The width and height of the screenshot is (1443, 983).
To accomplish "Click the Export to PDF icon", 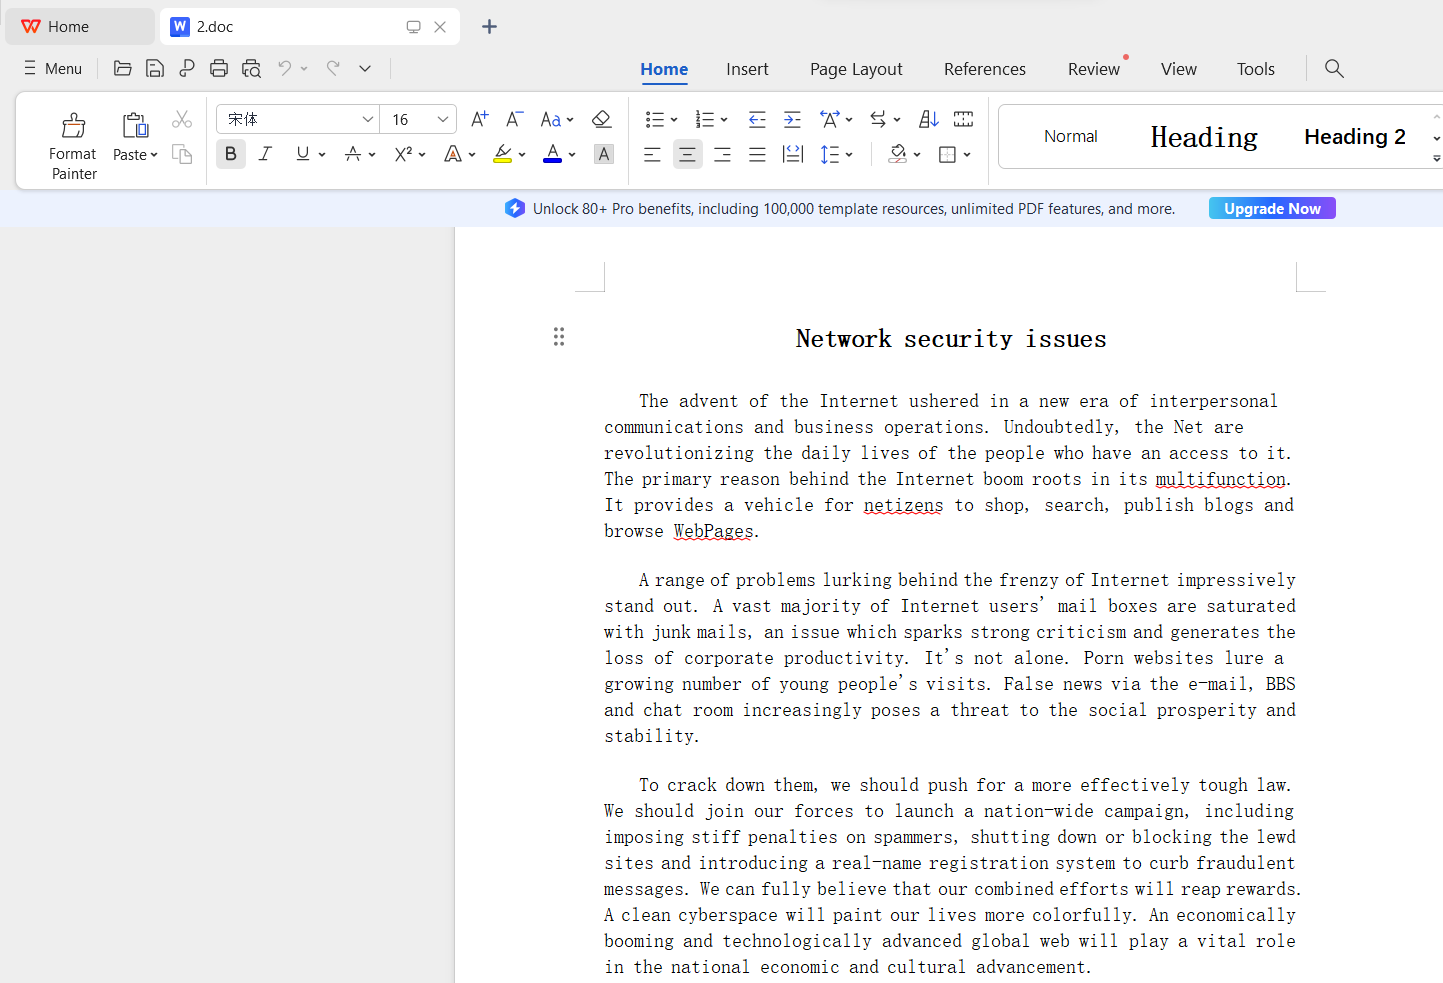I will click(187, 68).
